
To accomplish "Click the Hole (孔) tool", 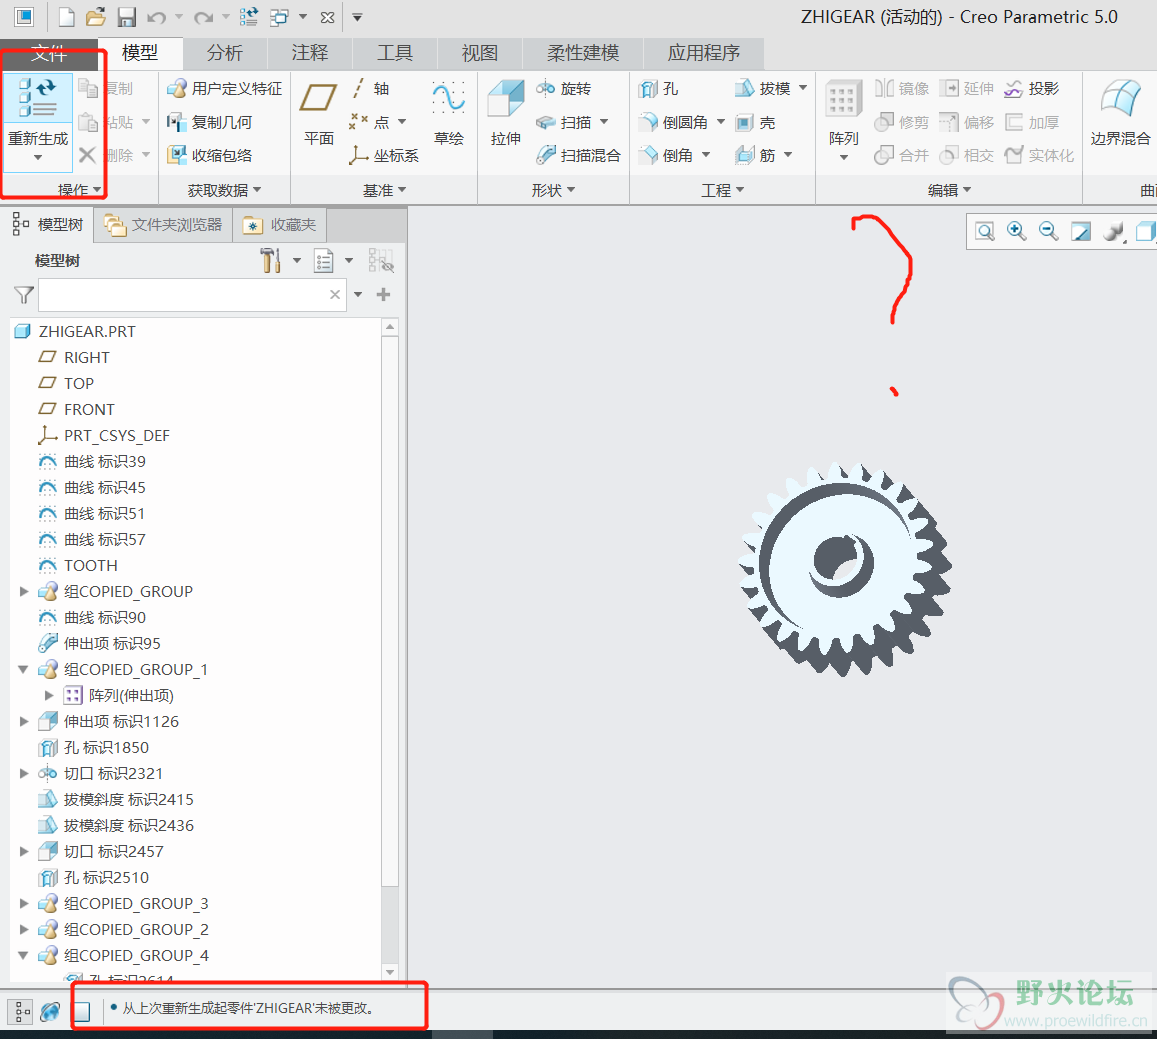I will click(x=659, y=89).
